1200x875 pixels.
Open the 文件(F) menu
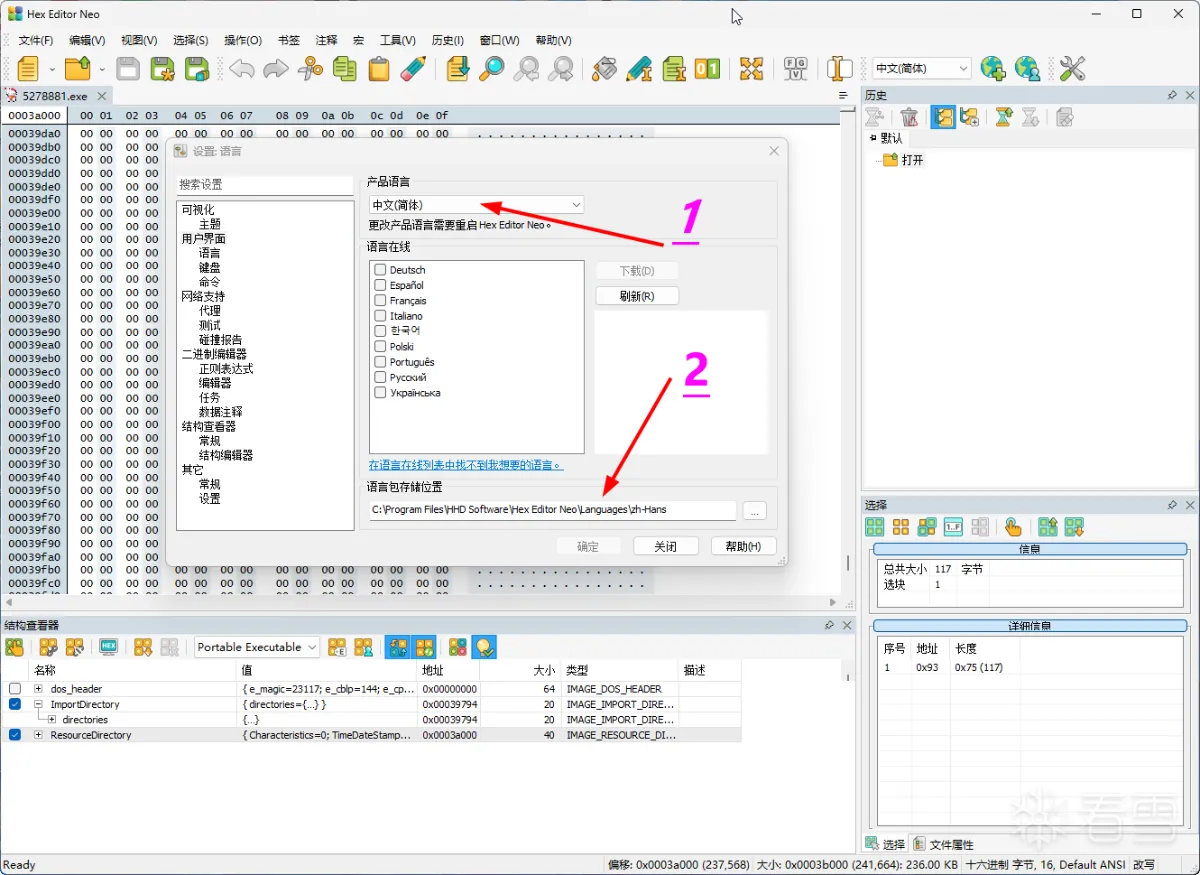[x=36, y=40]
